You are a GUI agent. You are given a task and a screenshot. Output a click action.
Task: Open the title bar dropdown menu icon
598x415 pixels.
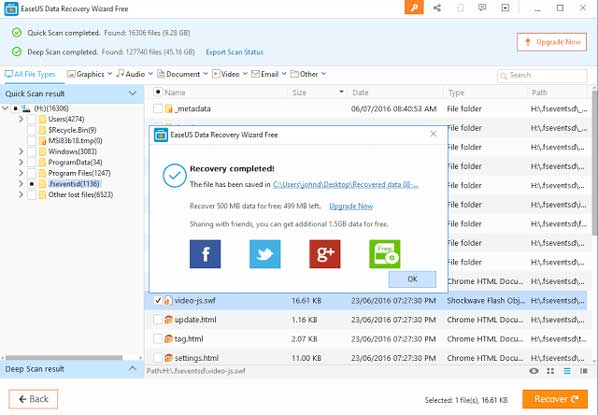(505, 8)
